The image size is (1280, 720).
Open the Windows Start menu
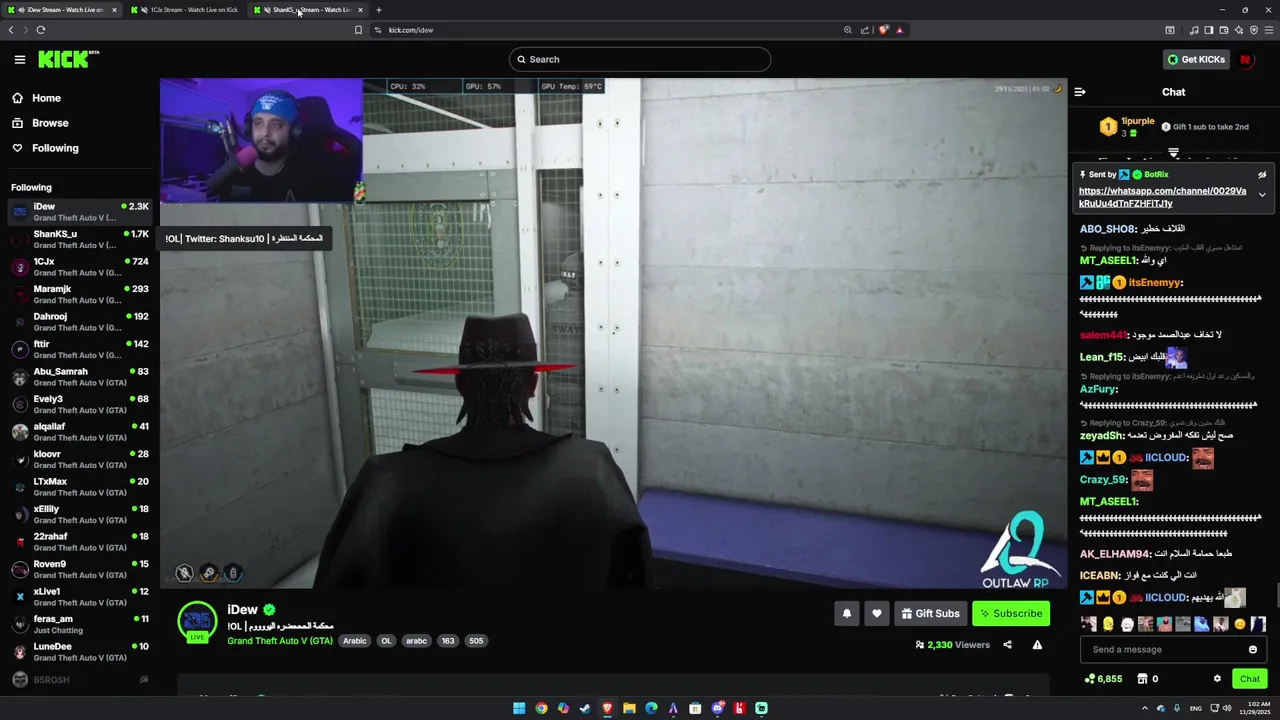519,708
